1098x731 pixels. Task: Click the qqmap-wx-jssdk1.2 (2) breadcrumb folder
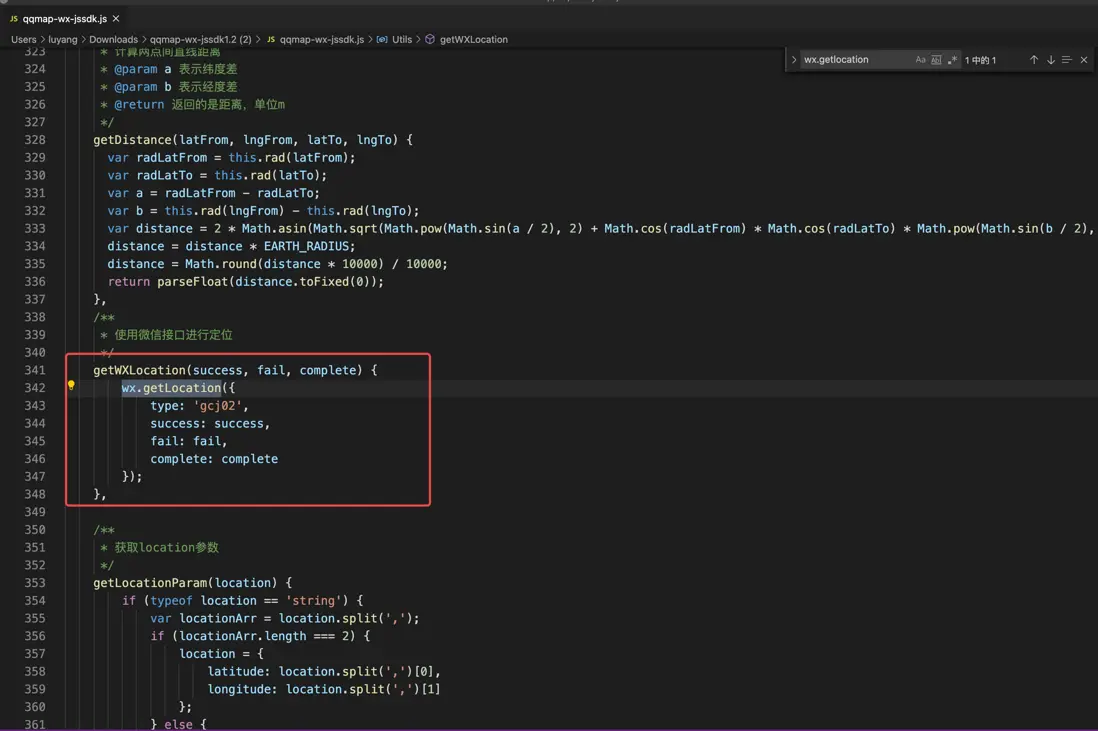coord(200,39)
